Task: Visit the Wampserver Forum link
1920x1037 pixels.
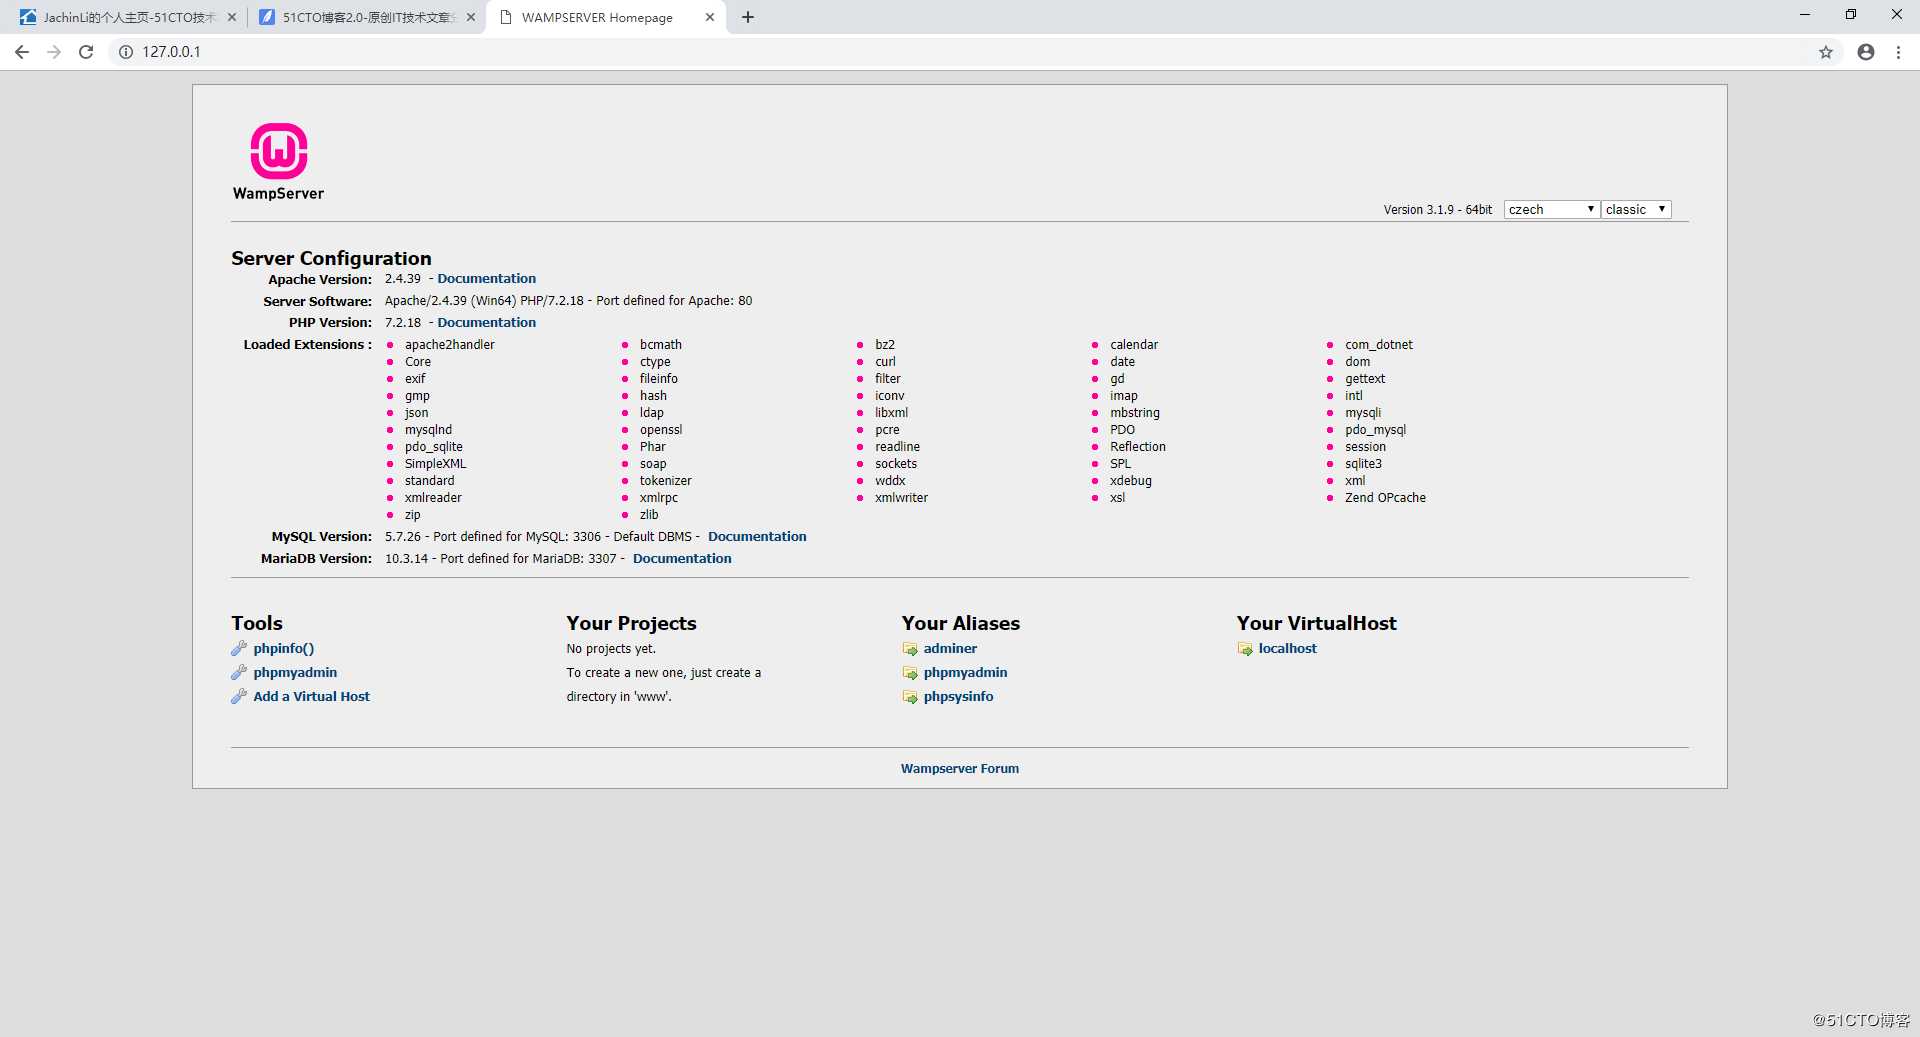Action: pyautogui.click(x=959, y=769)
